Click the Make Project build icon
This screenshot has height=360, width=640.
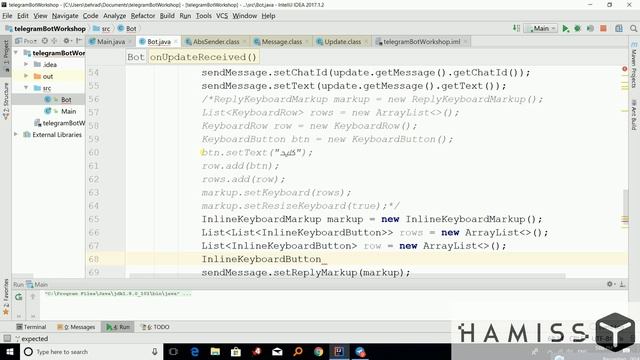(x=516, y=29)
